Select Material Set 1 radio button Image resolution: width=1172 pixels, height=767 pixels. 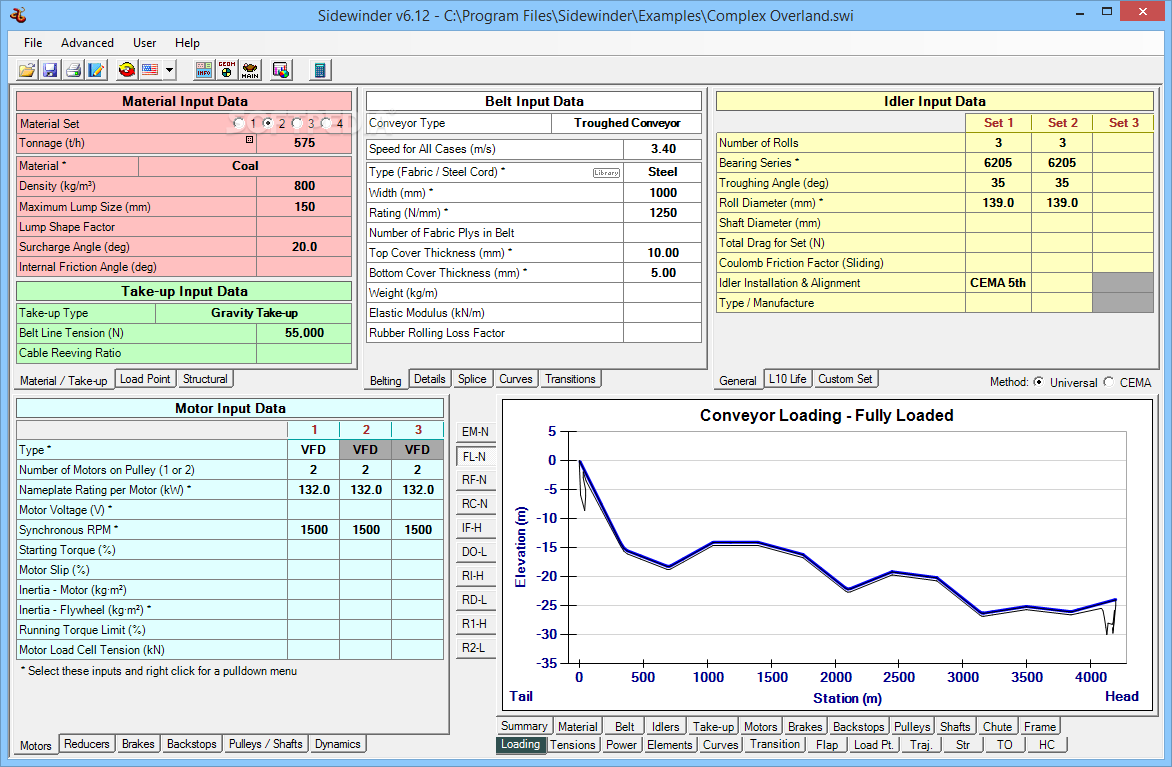(x=239, y=123)
